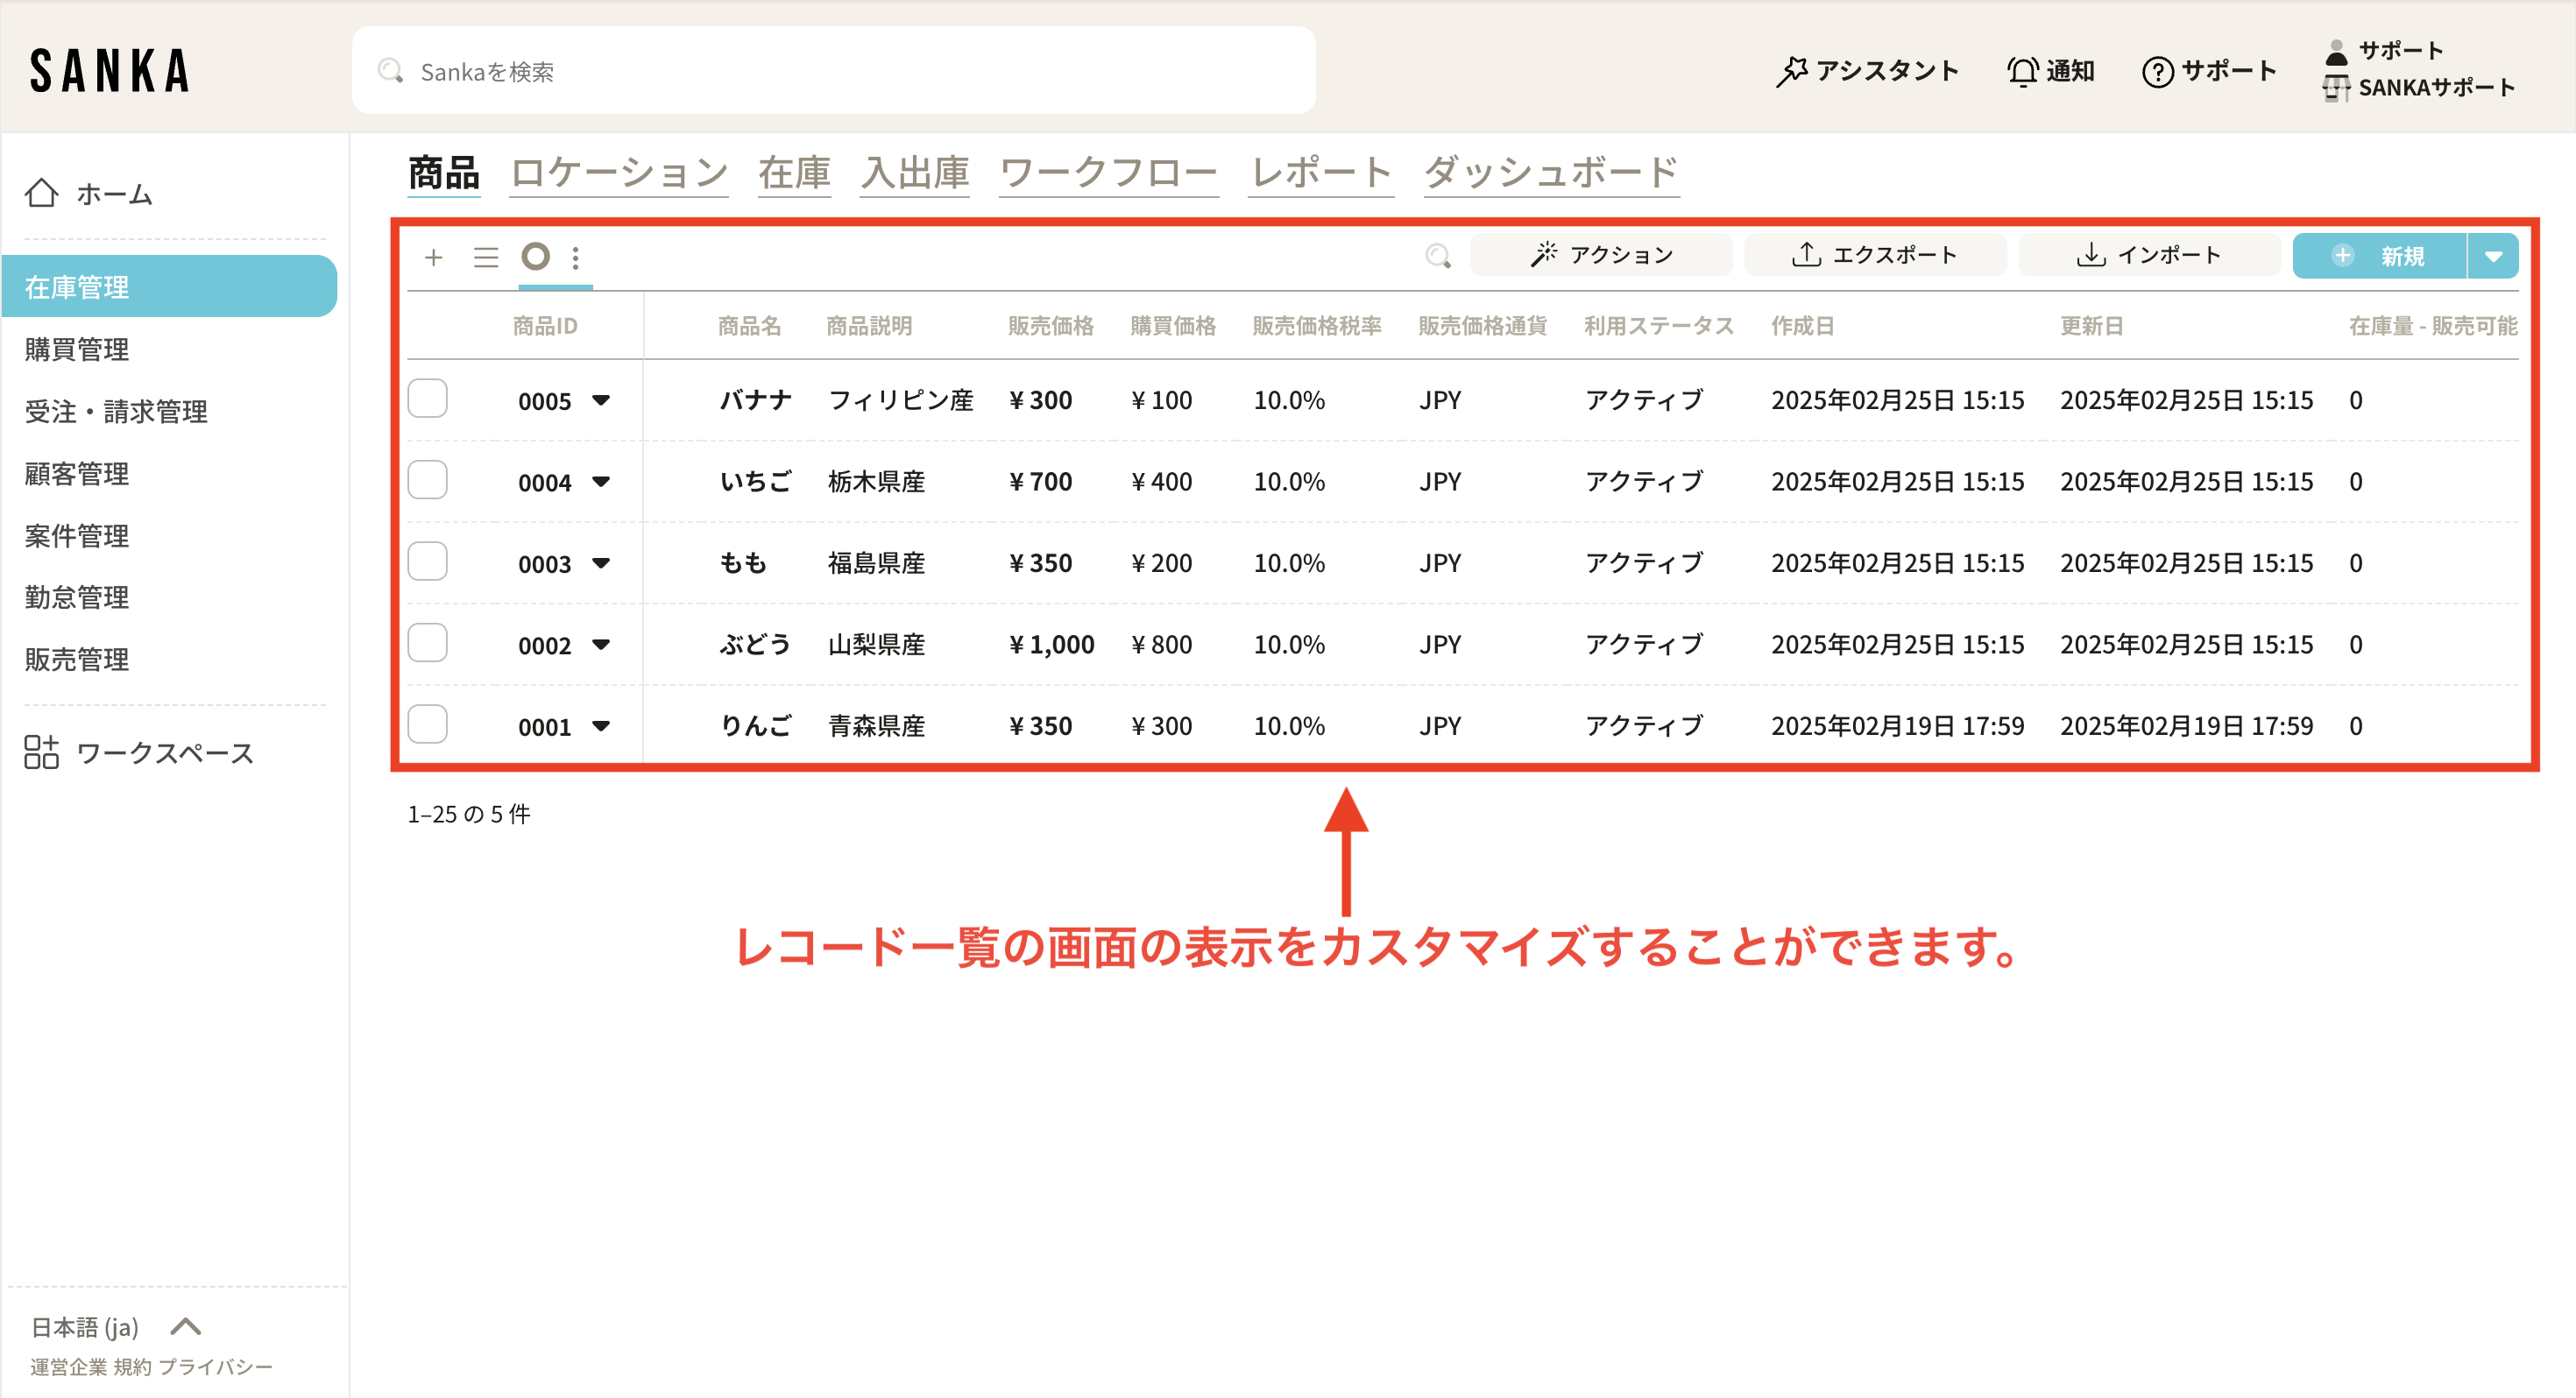The width and height of the screenshot is (2576, 1398).
Task: Click the plus icon to add a view
Action: tap(433, 257)
